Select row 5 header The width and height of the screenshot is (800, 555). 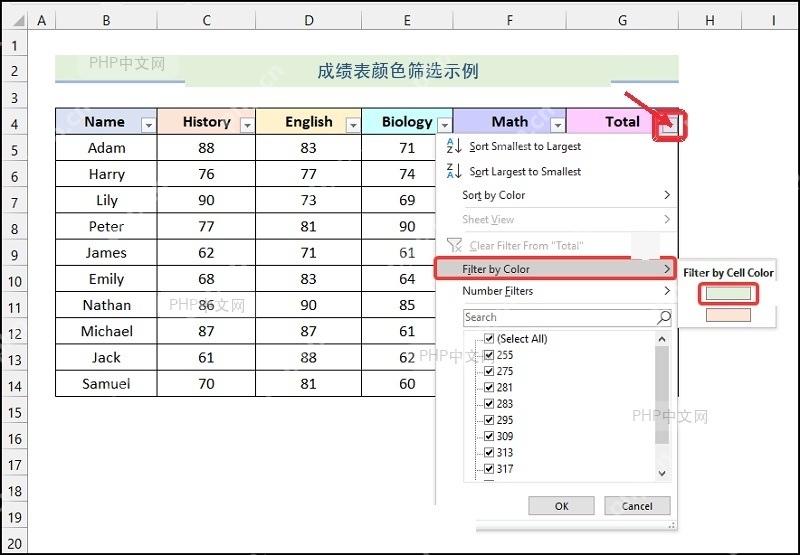pos(15,150)
